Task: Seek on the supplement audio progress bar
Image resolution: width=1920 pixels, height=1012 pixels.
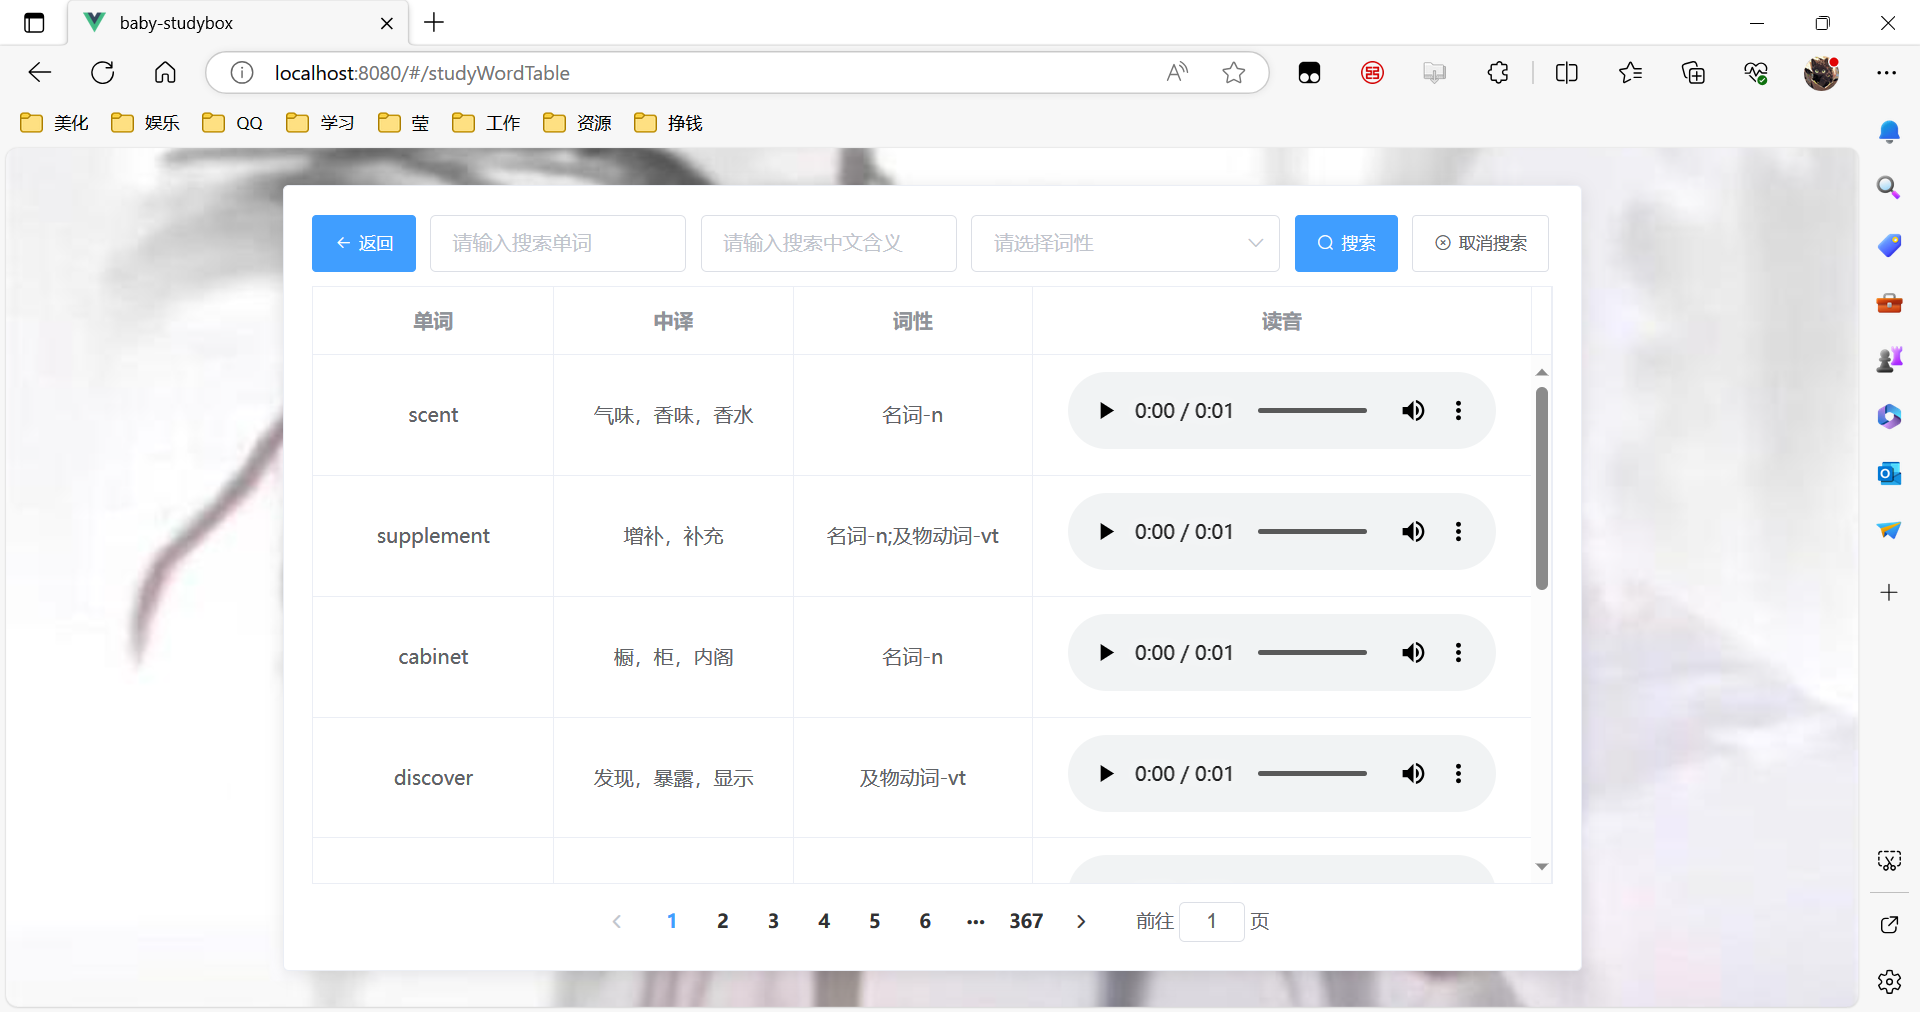Action: click(x=1312, y=532)
